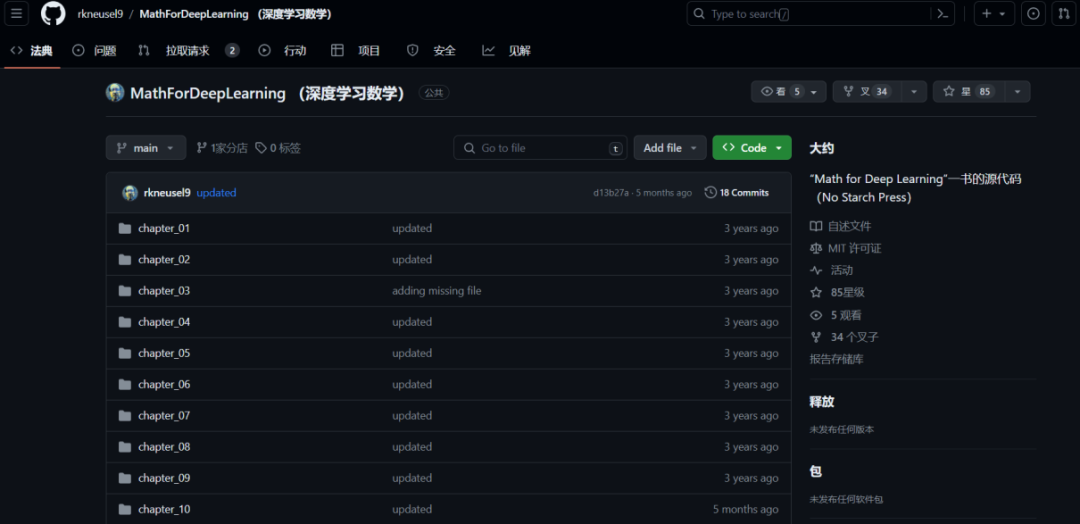The height and width of the screenshot is (524, 1080).
Task: Open the Add file dropdown
Action: click(x=670, y=148)
